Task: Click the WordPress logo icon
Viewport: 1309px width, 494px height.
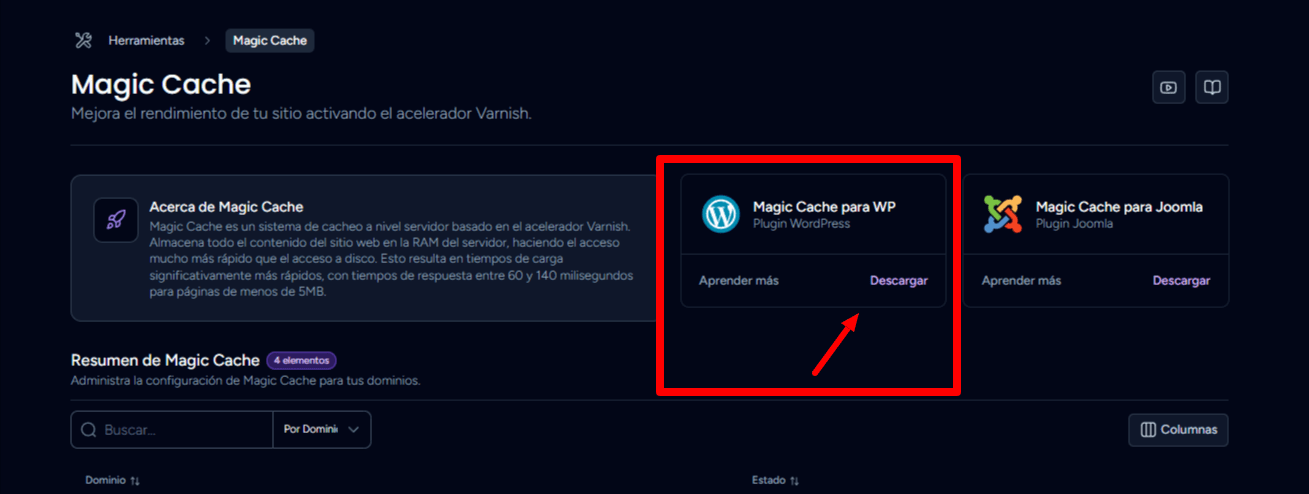Action: (720, 214)
